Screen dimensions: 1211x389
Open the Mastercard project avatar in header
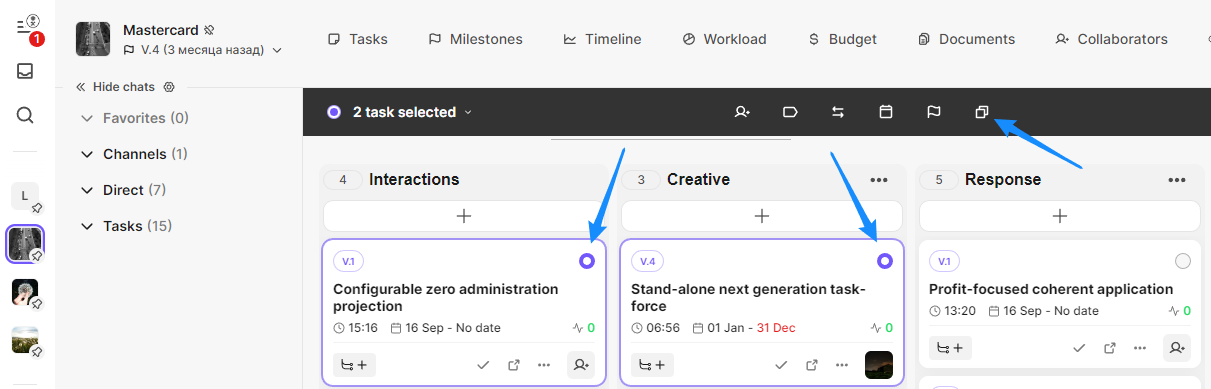pos(93,39)
